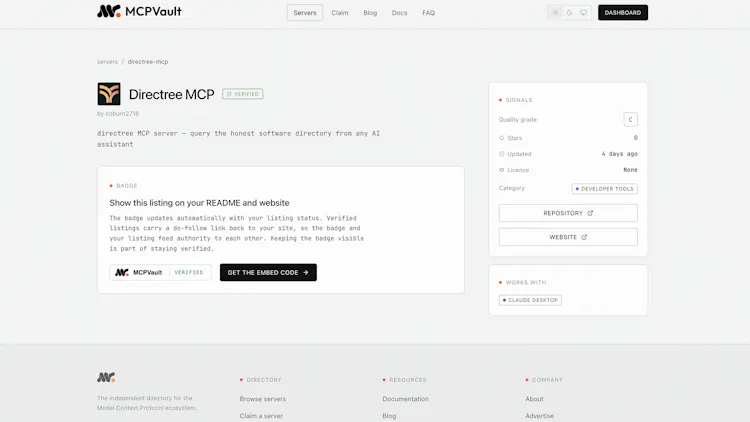The height and width of the screenshot is (422, 750).
Task: Open About footer link
Action: [x=534, y=399]
